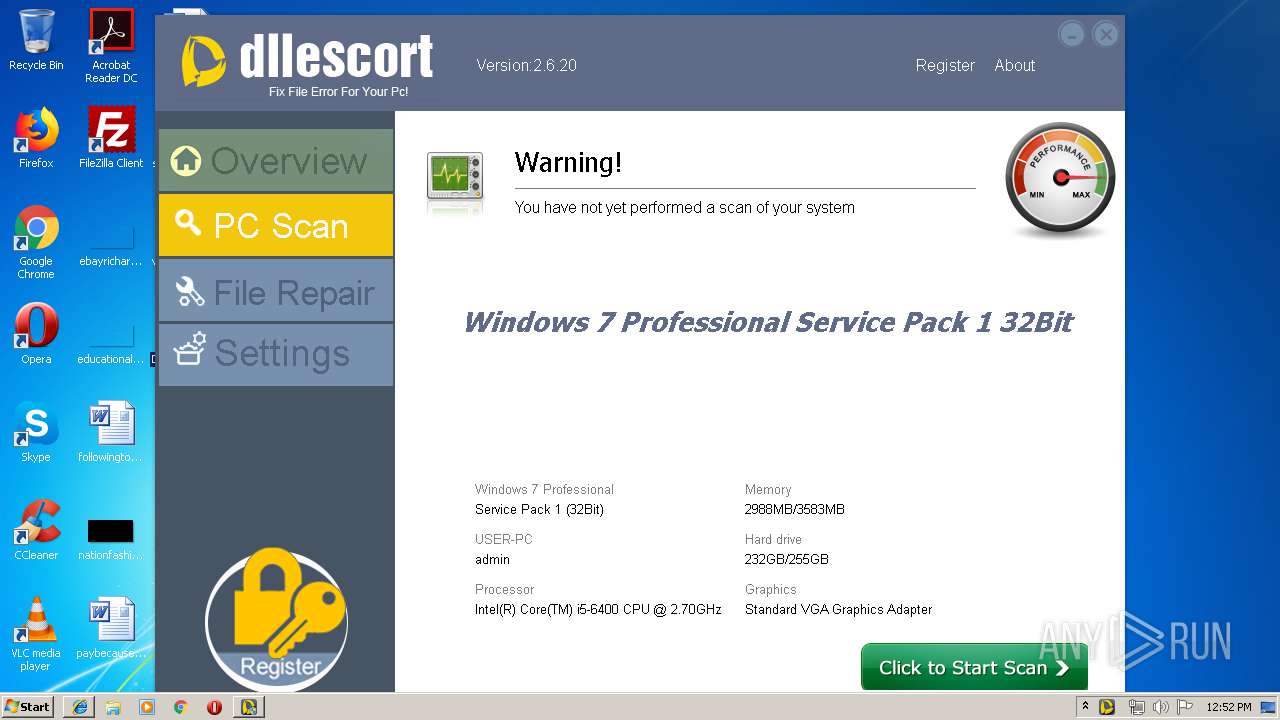Click the dllescort logo icon

click(203, 61)
